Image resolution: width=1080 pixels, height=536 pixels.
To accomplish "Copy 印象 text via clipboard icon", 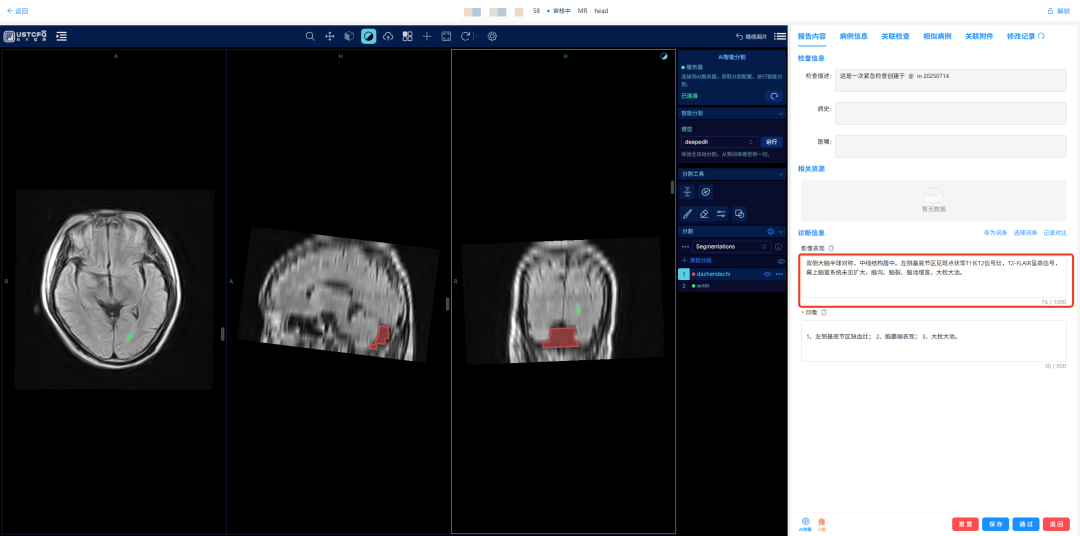I will 824,312.
